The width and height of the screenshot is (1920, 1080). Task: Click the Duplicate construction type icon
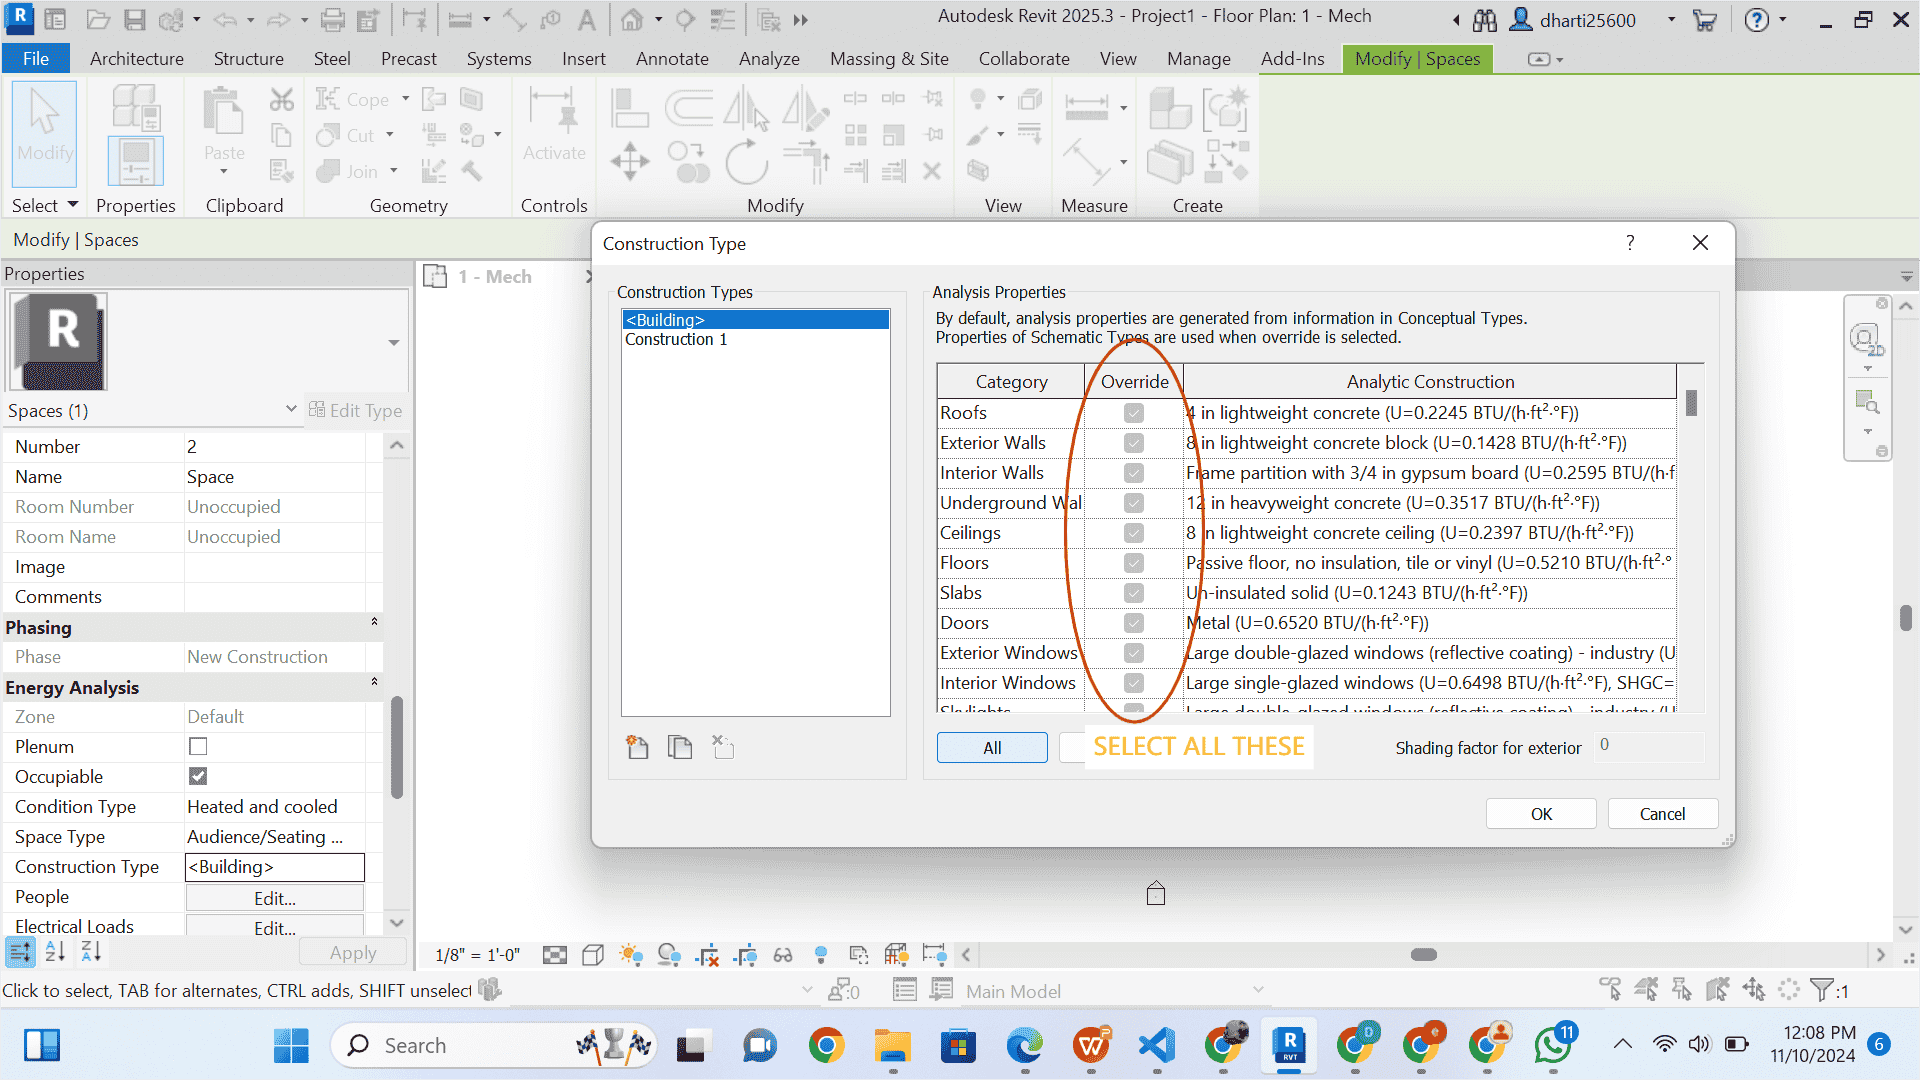[680, 747]
